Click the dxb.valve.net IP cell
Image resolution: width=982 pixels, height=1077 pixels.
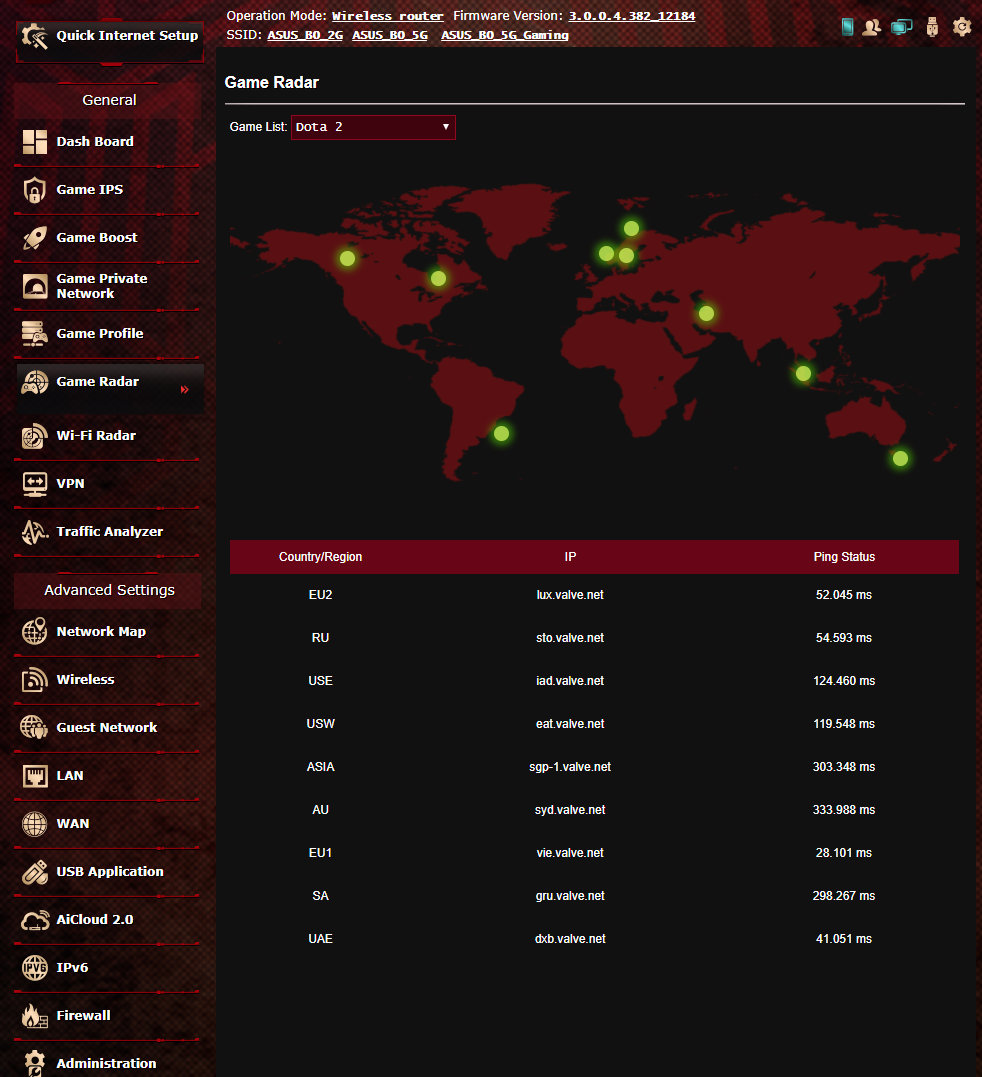570,939
